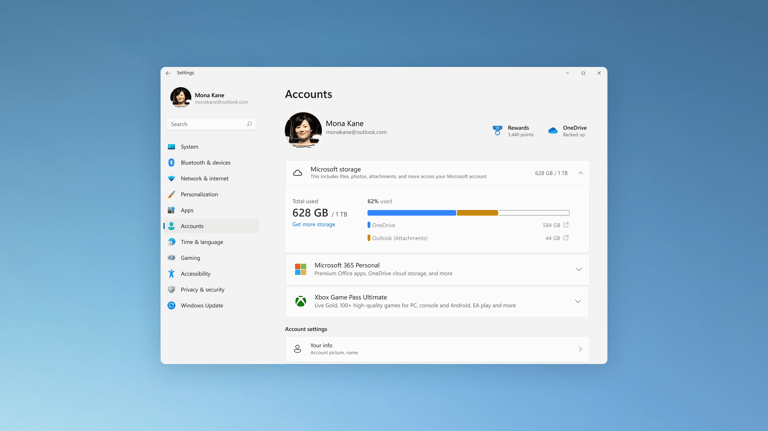768x431 pixels.
Task: Click large Mona Kane profile picture
Action: (x=303, y=130)
